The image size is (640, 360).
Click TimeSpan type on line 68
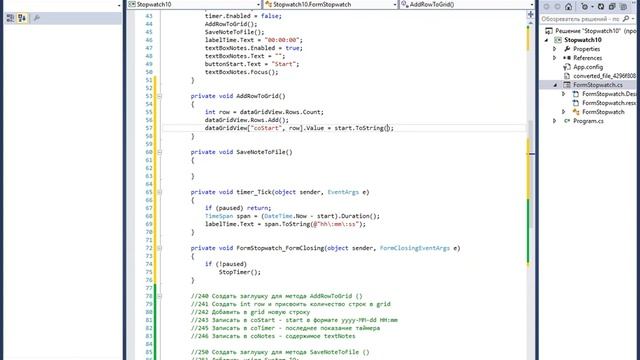click(x=219, y=216)
